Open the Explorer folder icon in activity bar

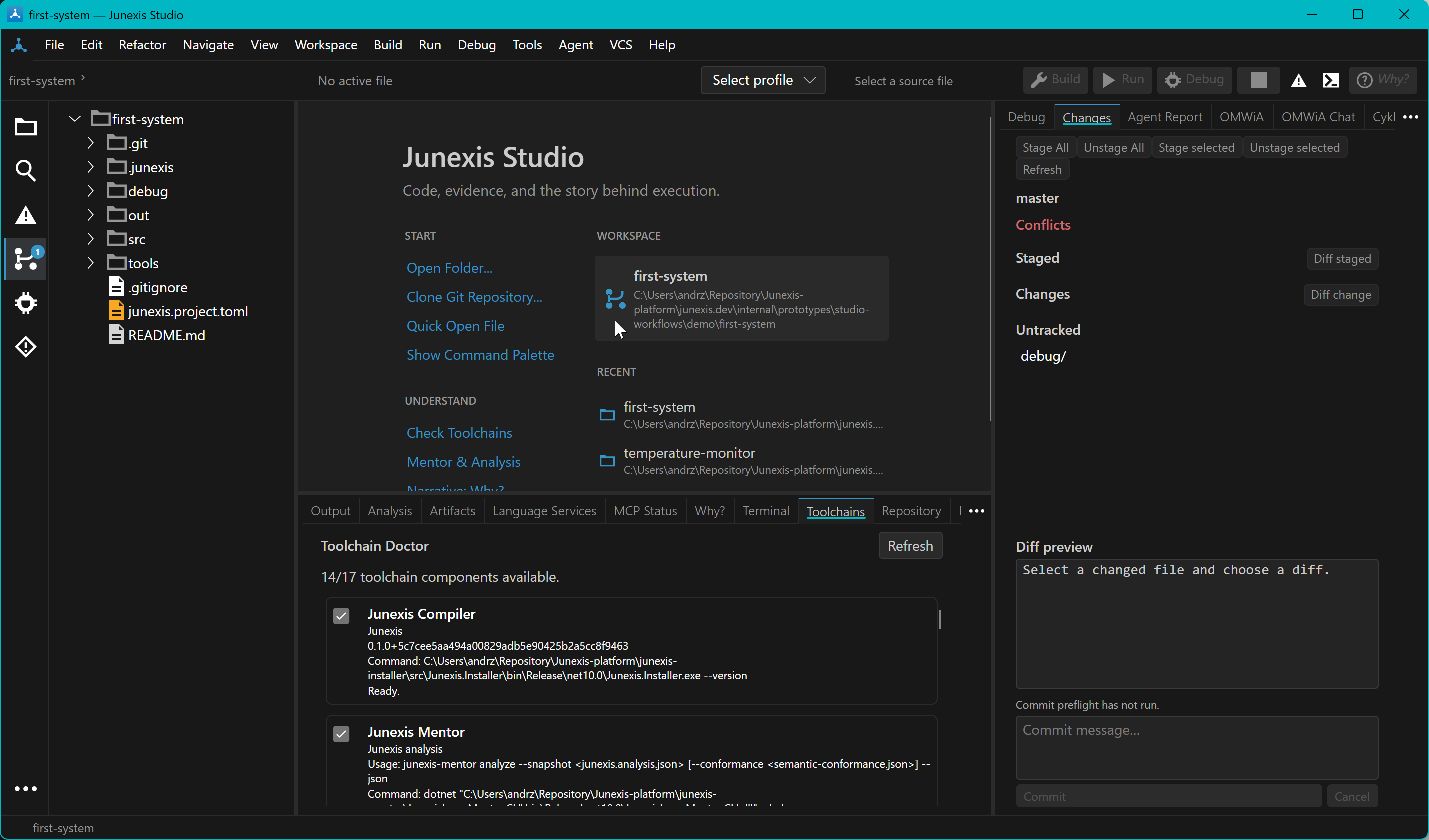(x=26, y=127)
